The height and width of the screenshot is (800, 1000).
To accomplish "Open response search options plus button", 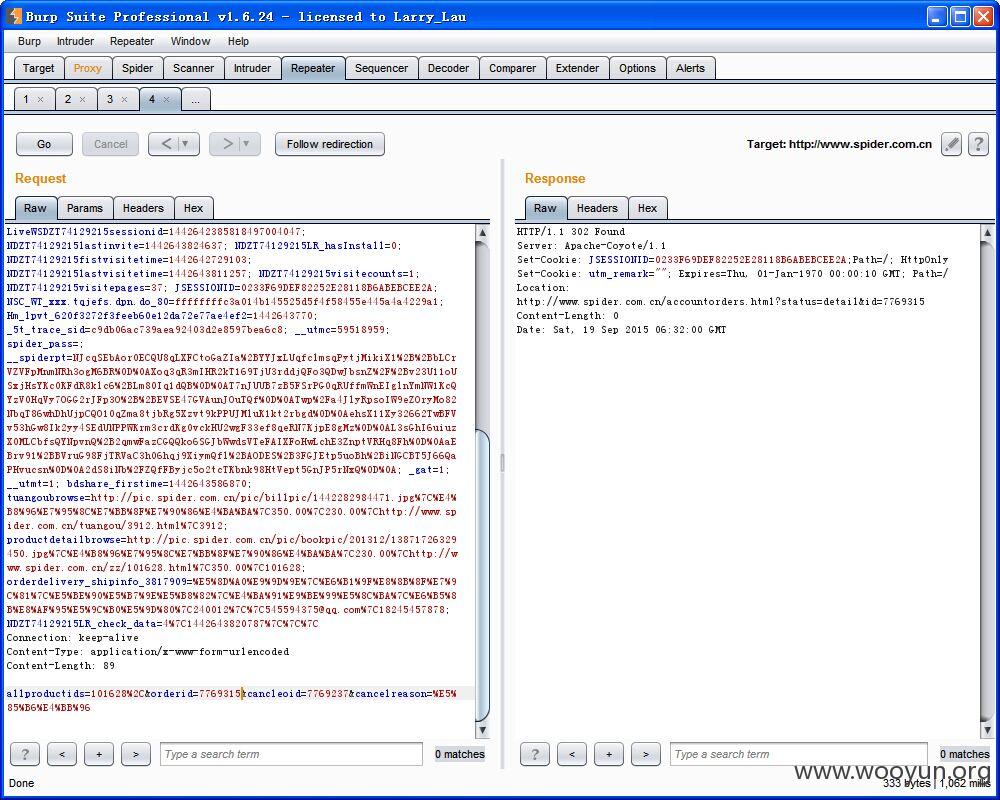I will (608, 754).
